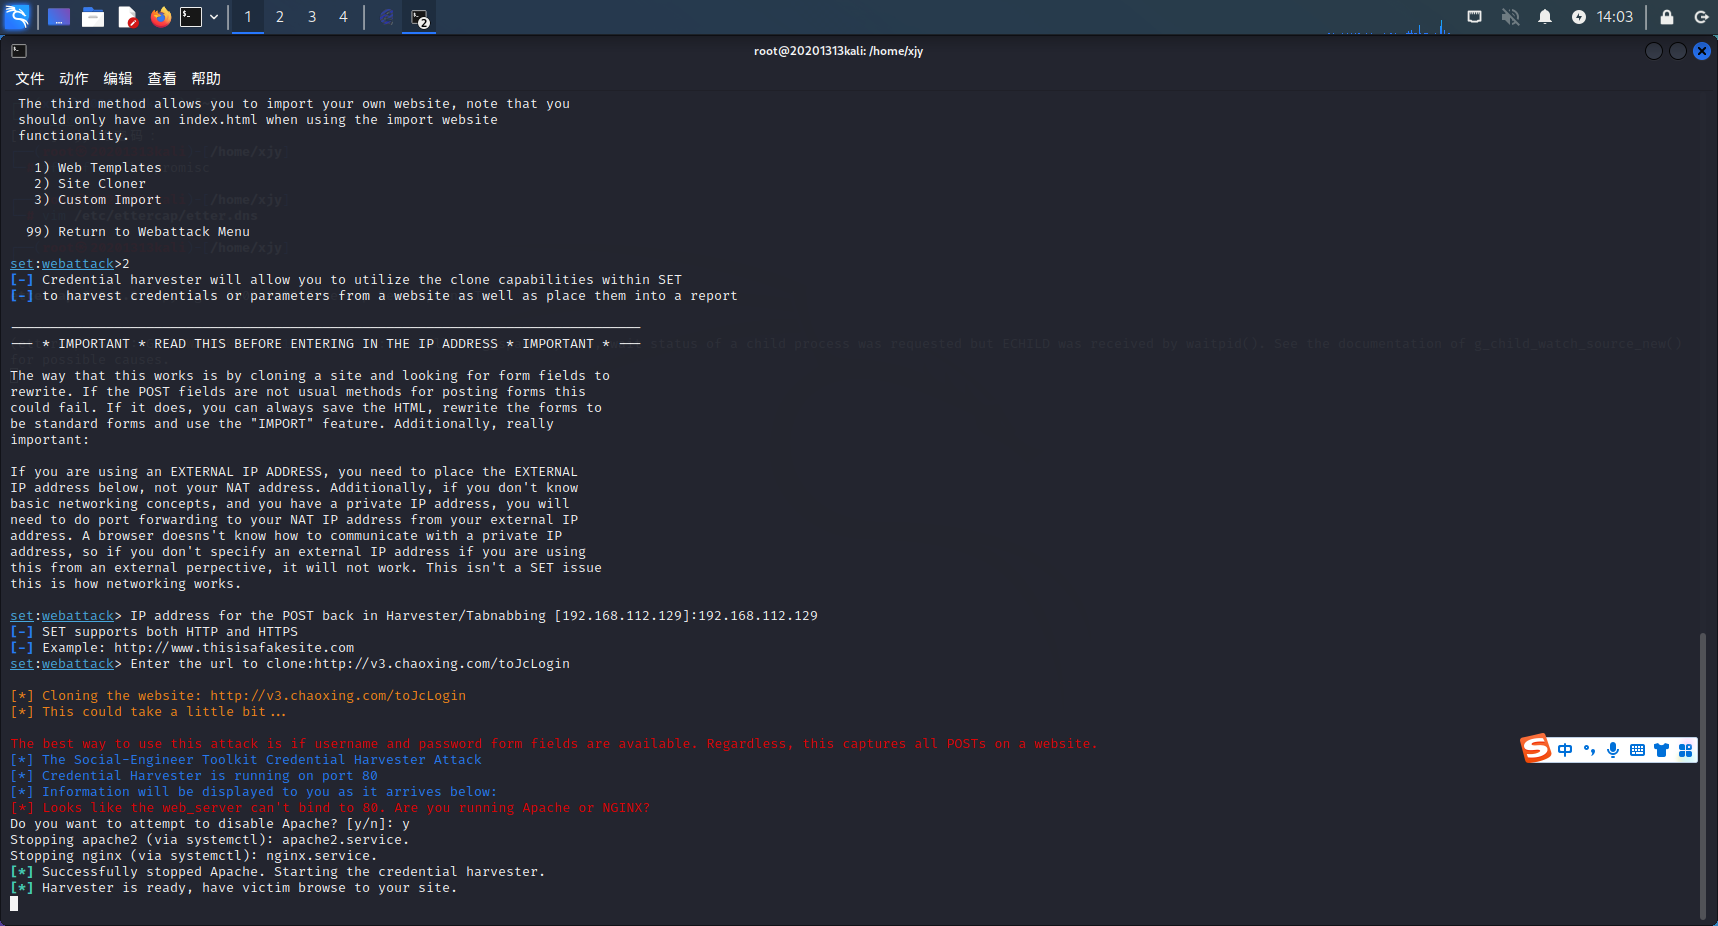This screenshot has width=1718, height=926.
Task: Launch the file manager from the panel
Action: (x=93, y=17)
